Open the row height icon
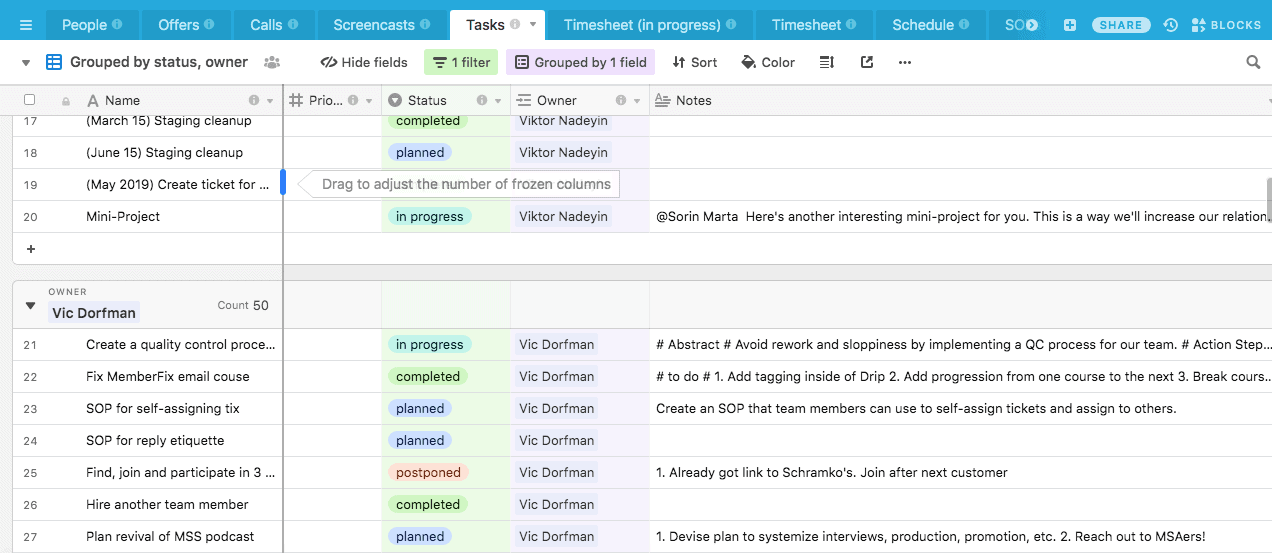Screen dimensions: 1272x553 [x=826, y=62]
